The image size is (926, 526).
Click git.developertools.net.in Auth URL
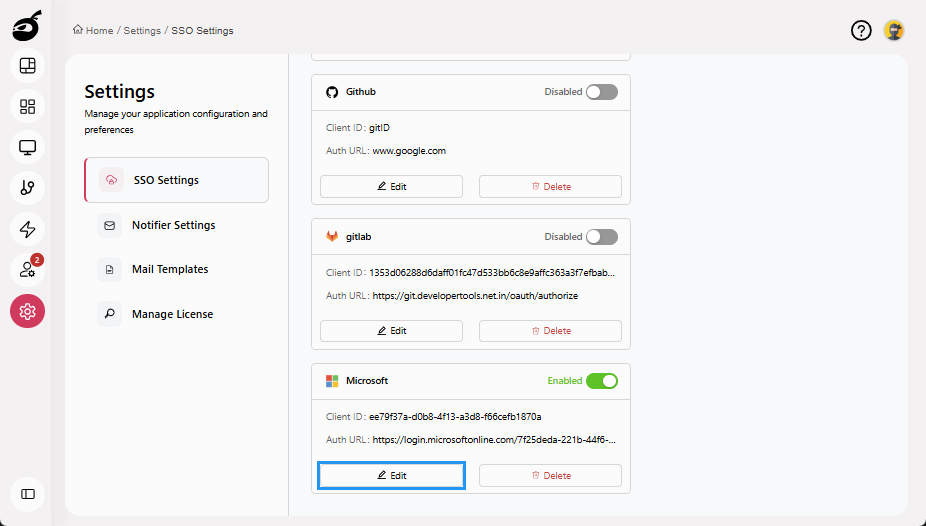[475, 296]
